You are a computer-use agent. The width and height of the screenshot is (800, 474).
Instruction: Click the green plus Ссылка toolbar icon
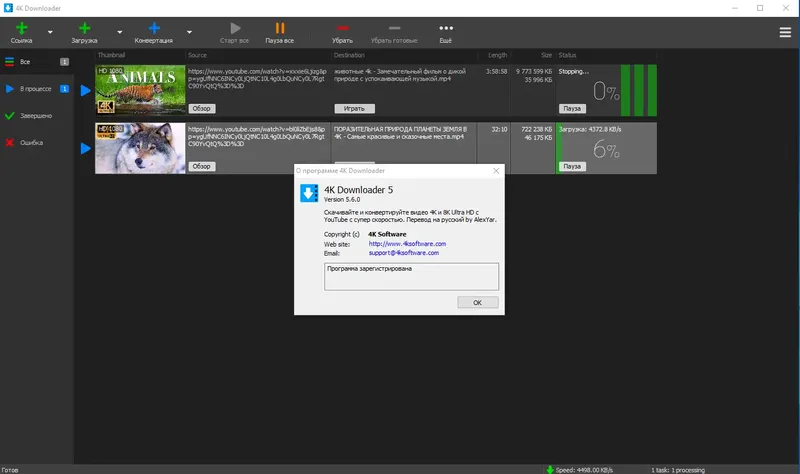[x=21, y=28]
